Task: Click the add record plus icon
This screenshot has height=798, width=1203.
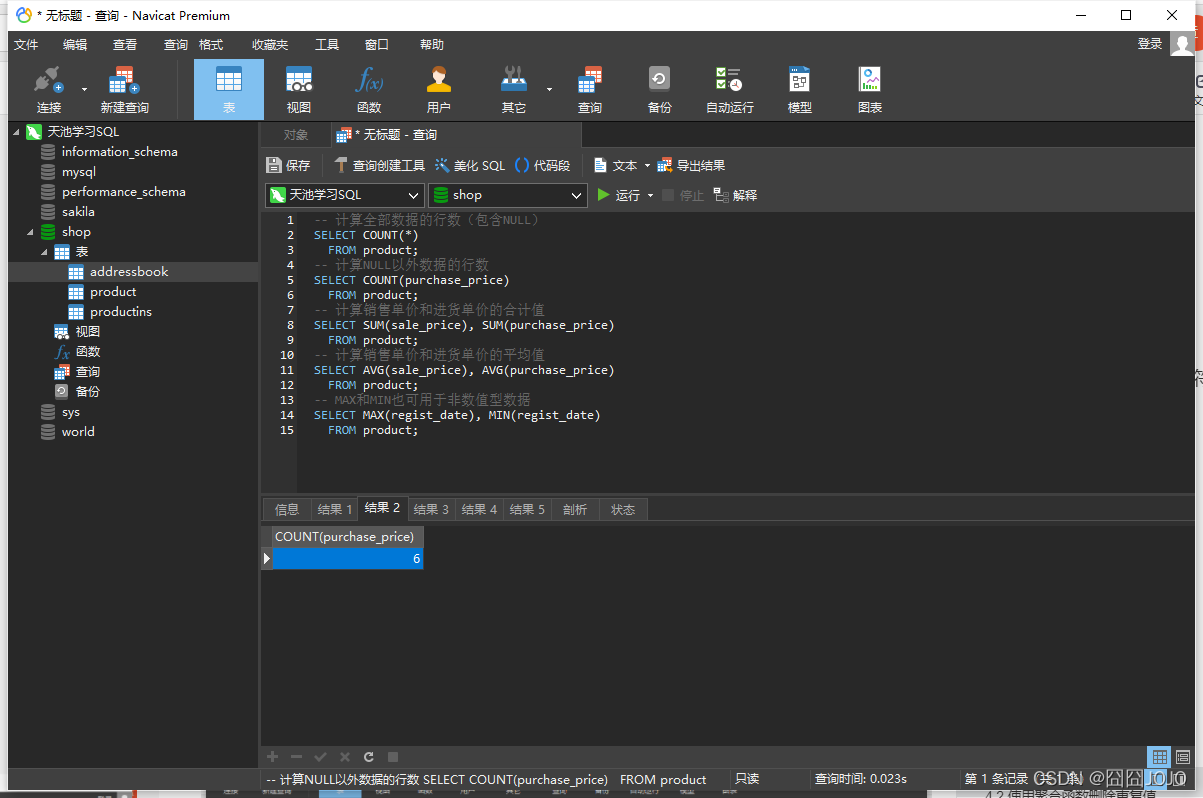Action: (x=272, y=757)
